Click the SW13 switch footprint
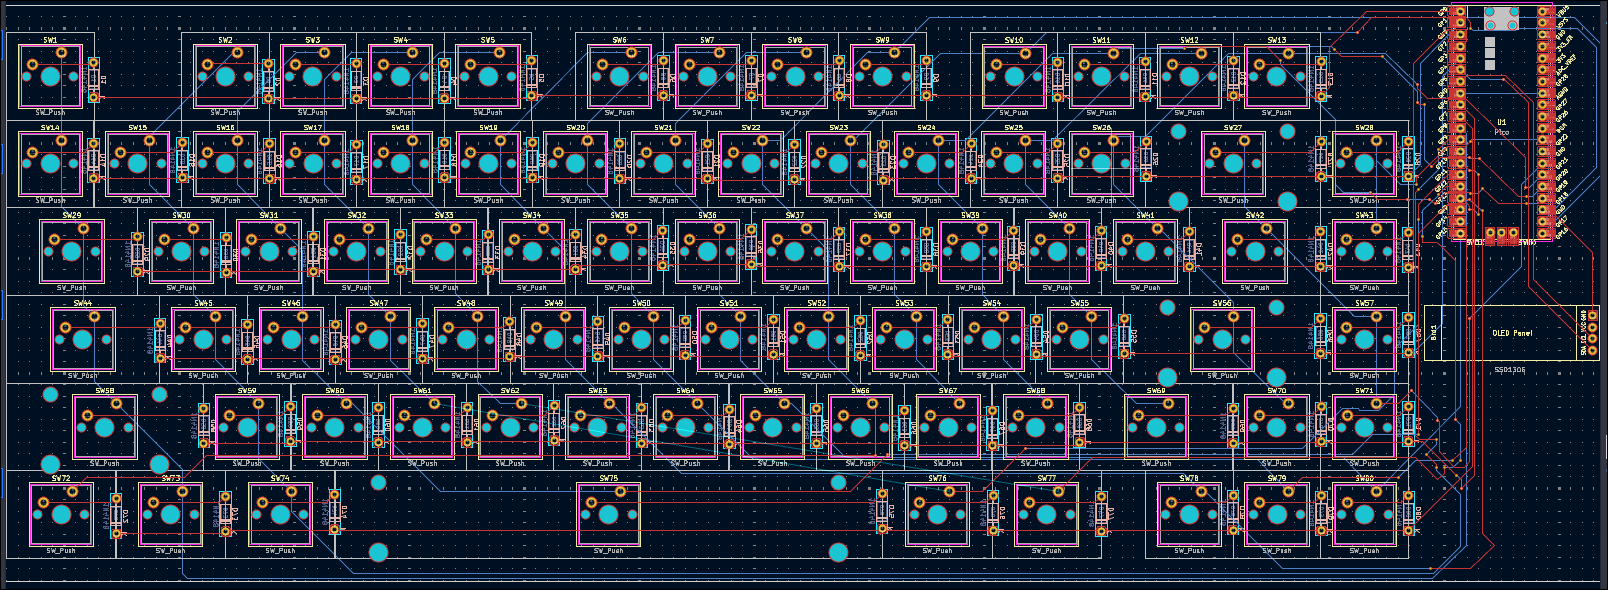Image resolution: width=1608 pixels, height=590 pixels. point(1277,77)
